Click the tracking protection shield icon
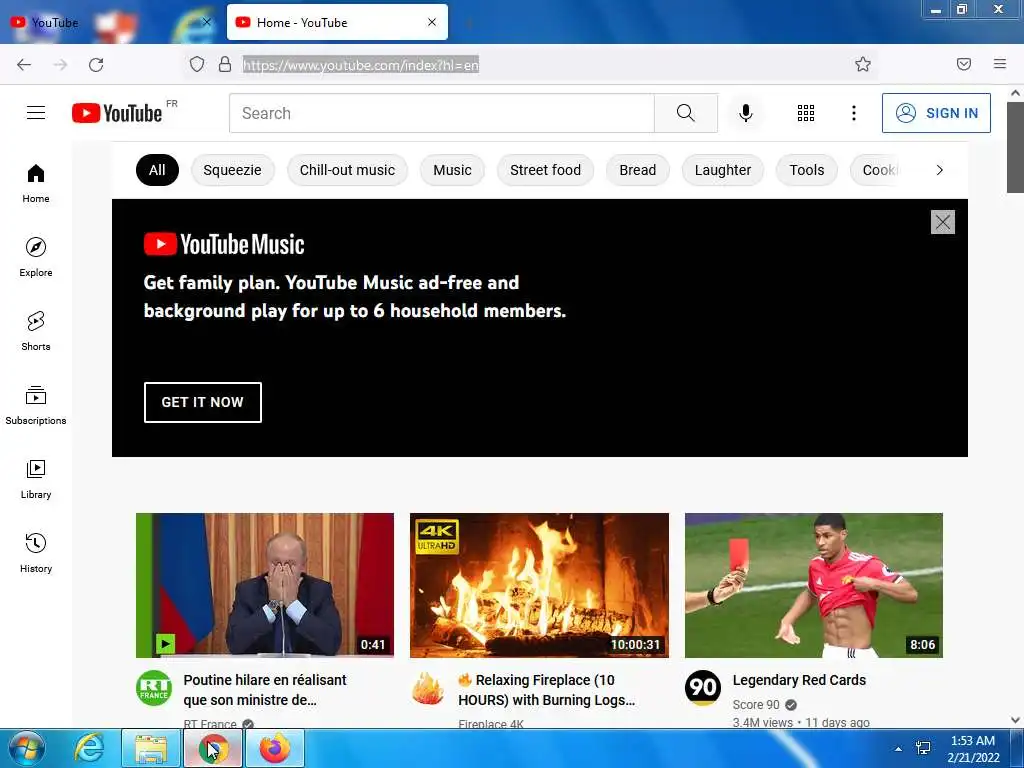Image resolution: width=1024 pixels, height=768 pixels. [x=197, y=64]
